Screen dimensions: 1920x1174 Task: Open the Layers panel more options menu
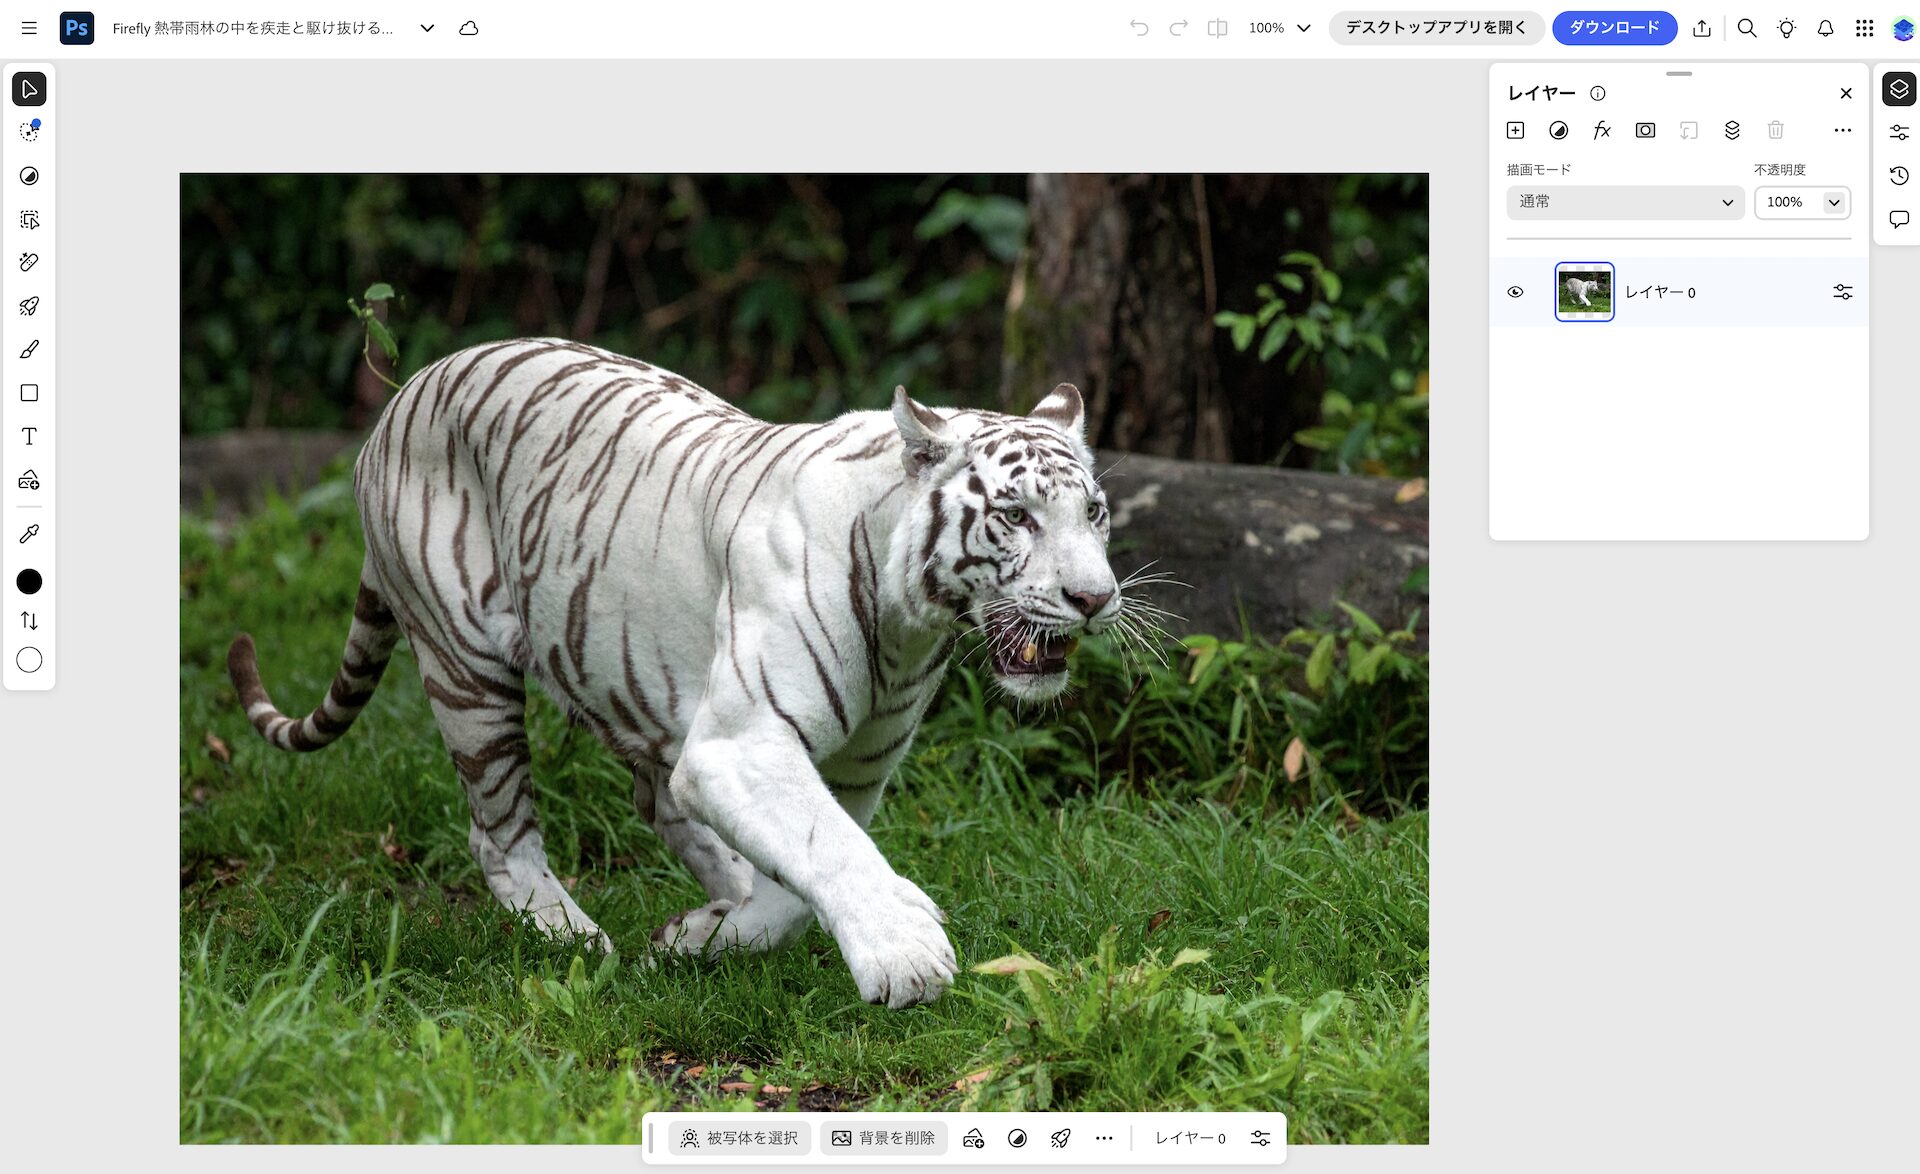[1843, 130]
